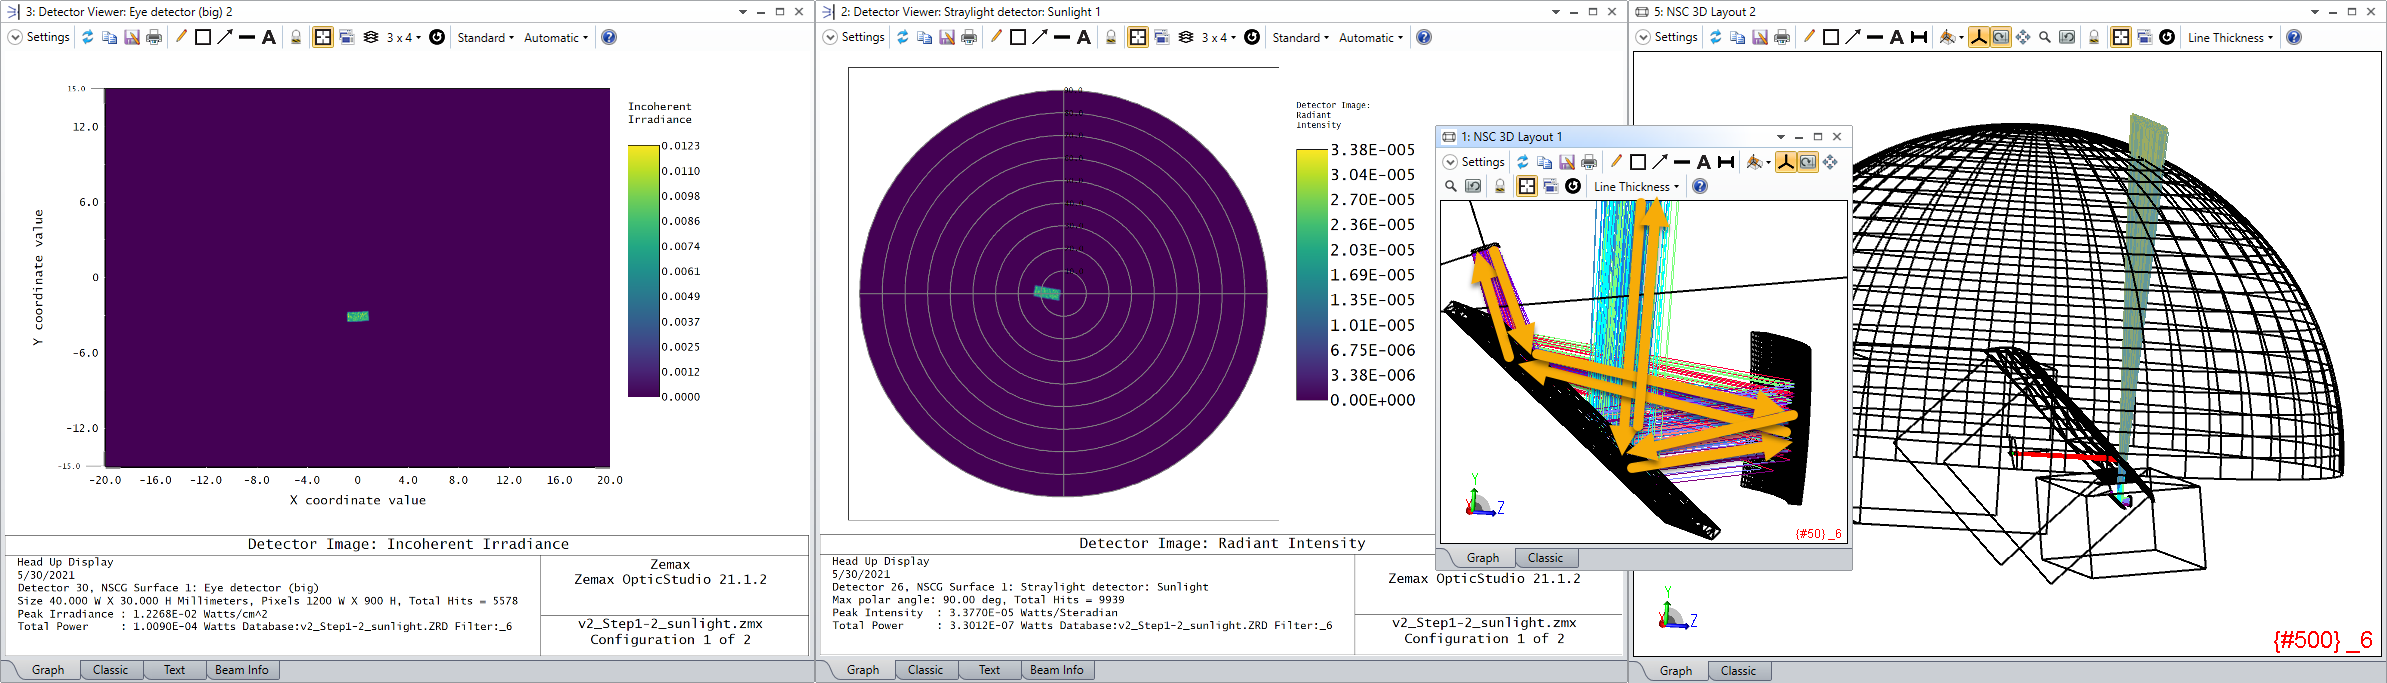Expand Settings in NSC 3D Layout 1
The width and height of the screenshot is (2387, 683).
coord(1474,162)
